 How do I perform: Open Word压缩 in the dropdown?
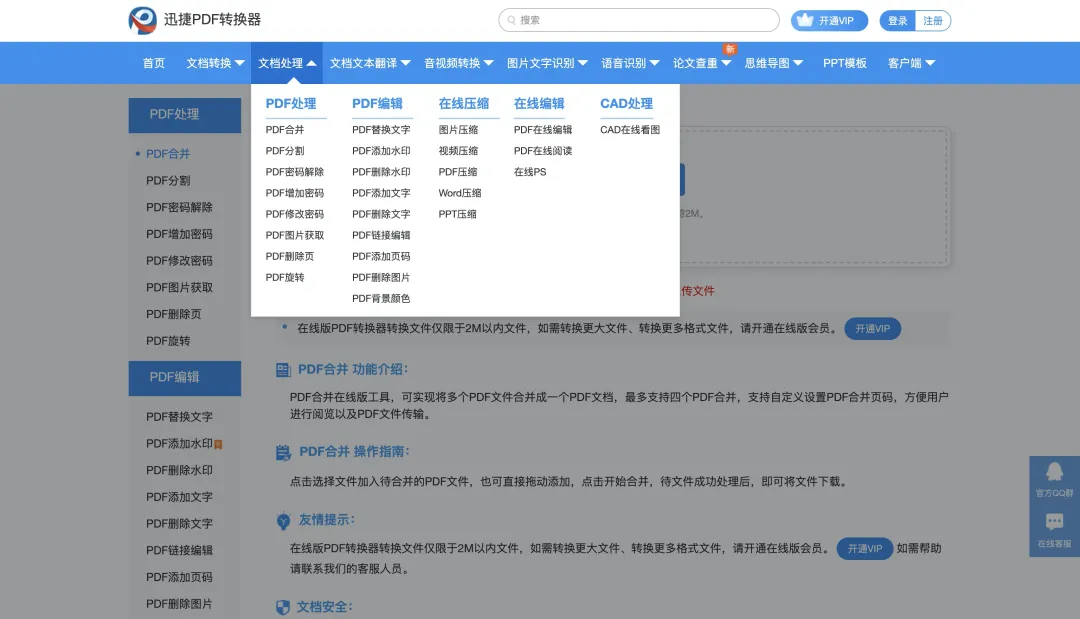point(459,193)
